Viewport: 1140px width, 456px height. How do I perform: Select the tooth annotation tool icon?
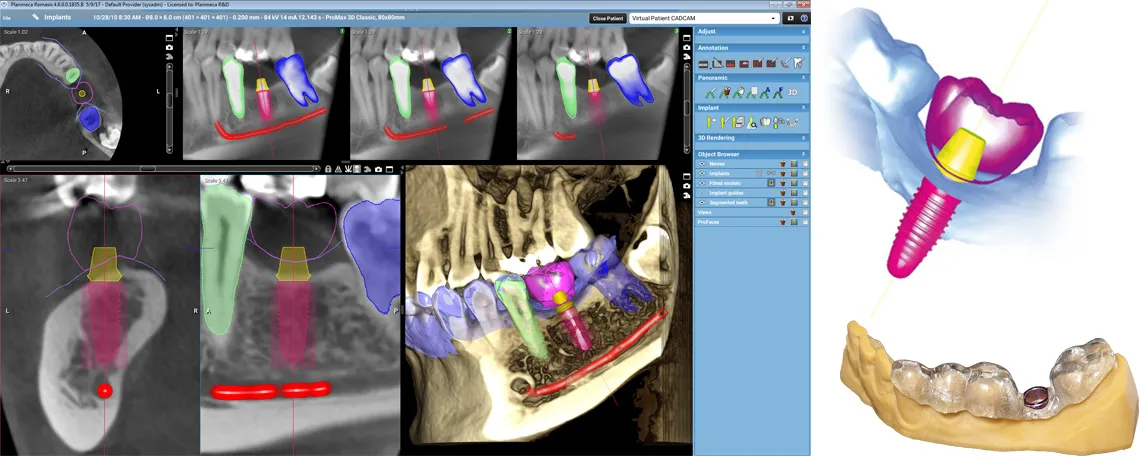pyautogui.click(x=798, y=63)
